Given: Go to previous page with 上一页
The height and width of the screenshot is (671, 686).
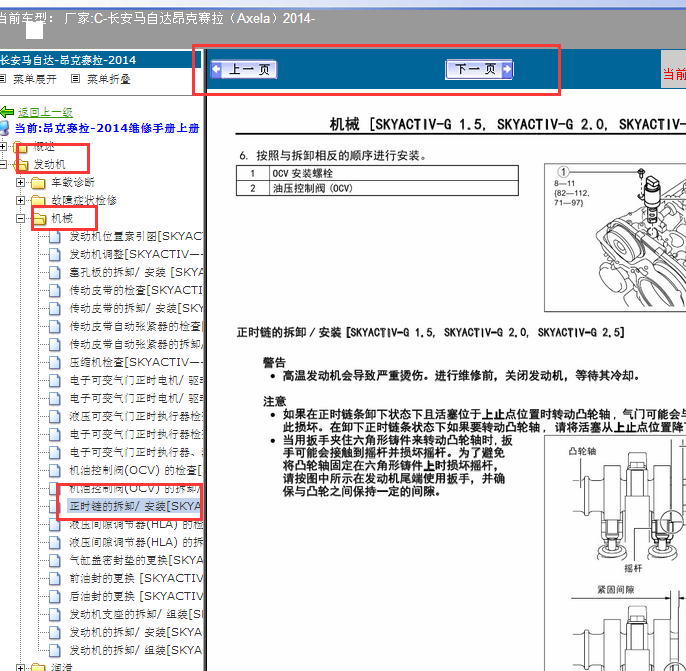Looking at the screenshot, I should 244,69.
